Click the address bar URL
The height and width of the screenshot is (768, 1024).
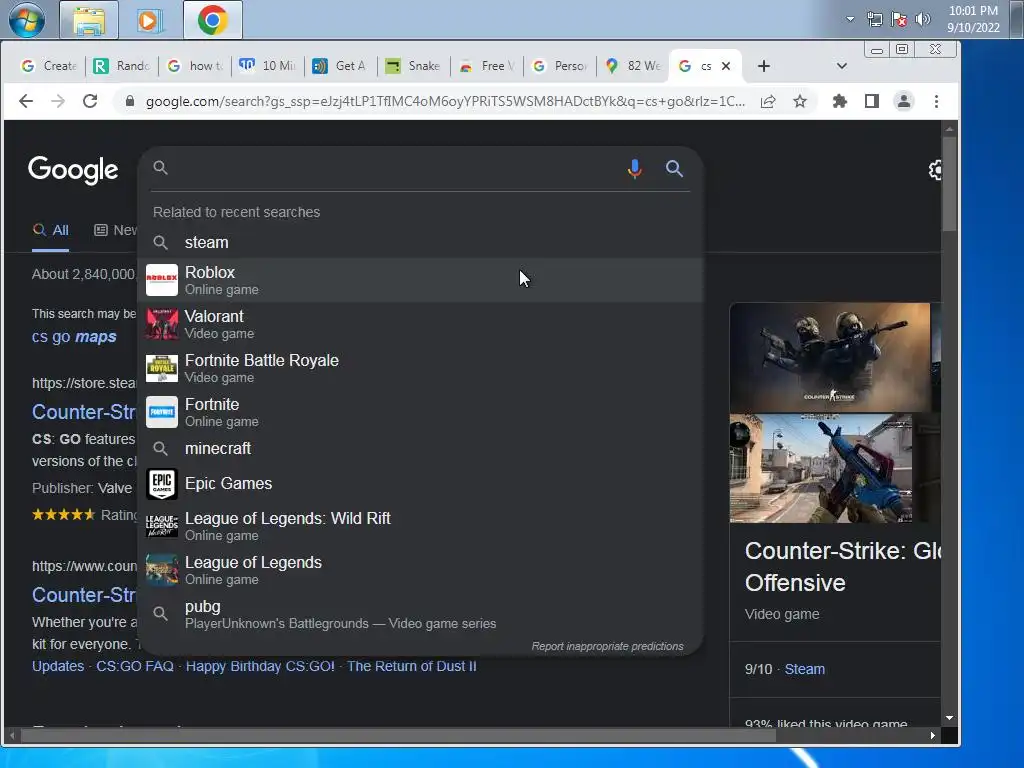pos(445,101)
